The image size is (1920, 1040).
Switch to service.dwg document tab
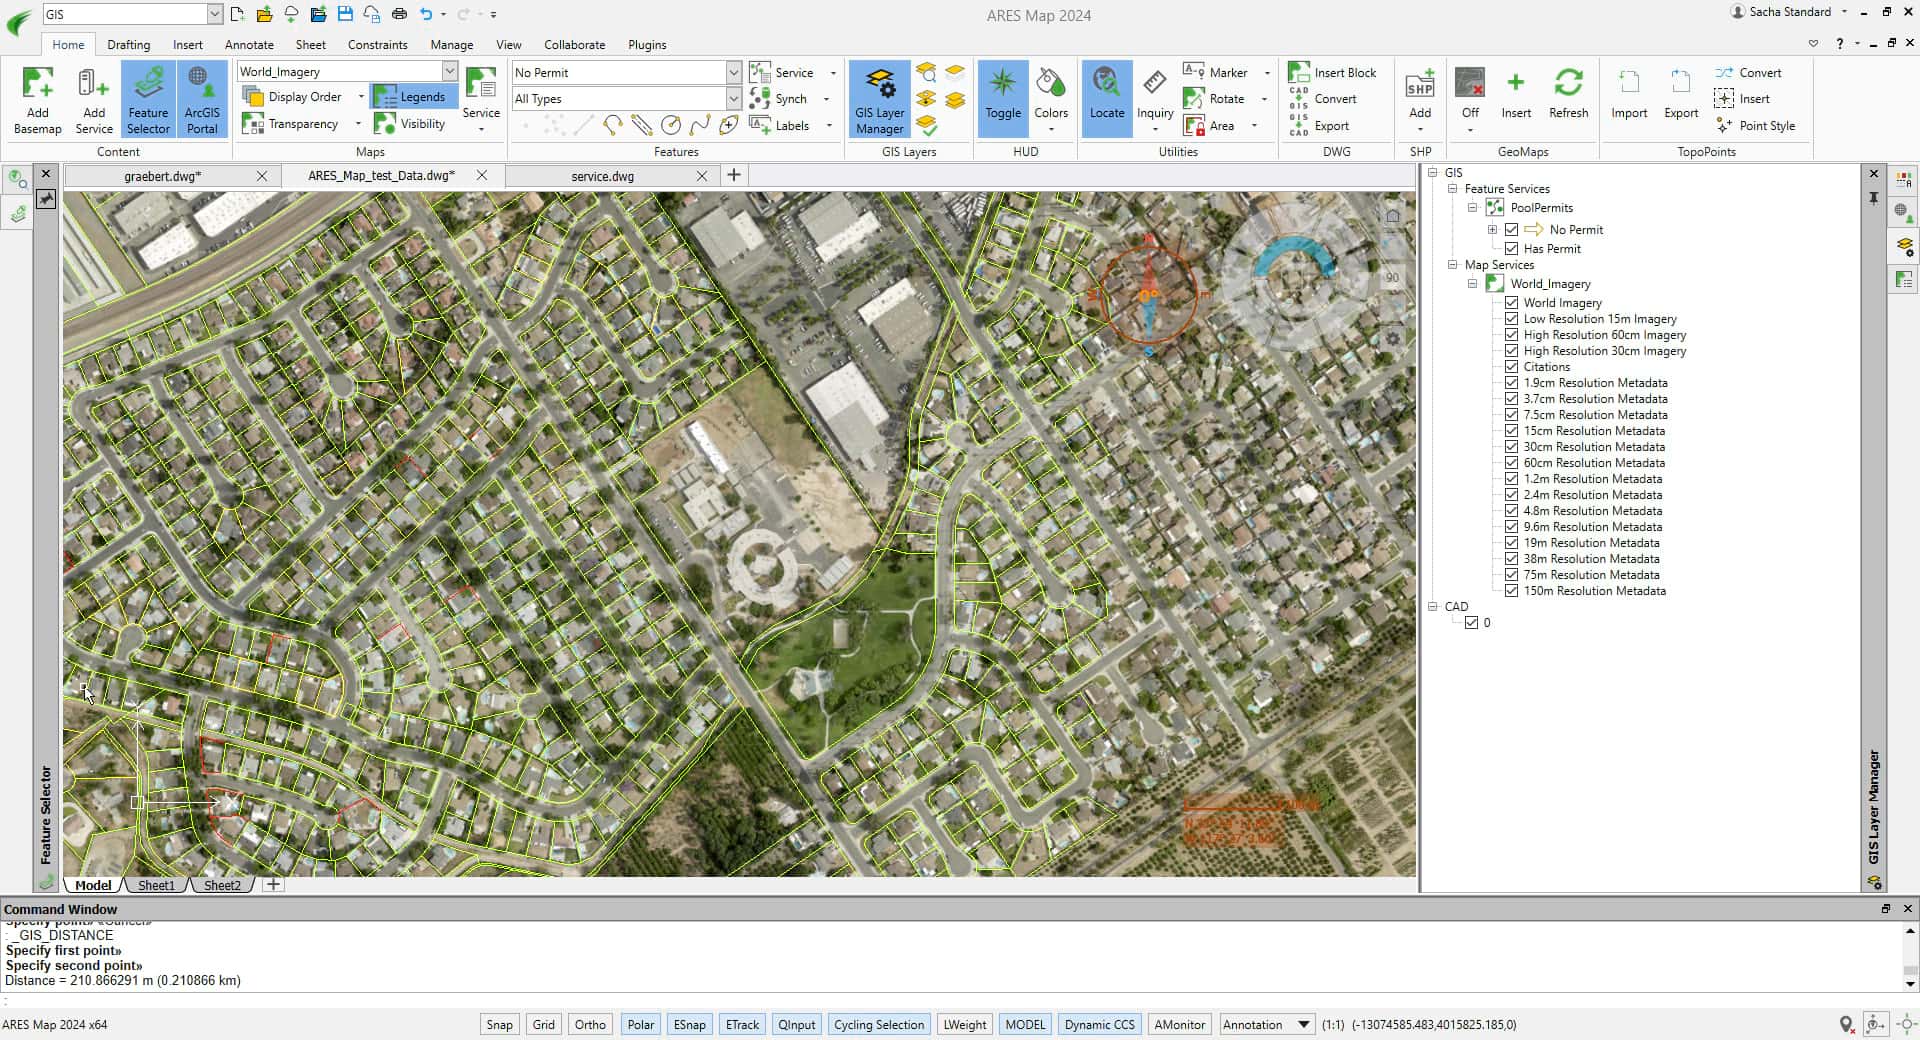602,175
